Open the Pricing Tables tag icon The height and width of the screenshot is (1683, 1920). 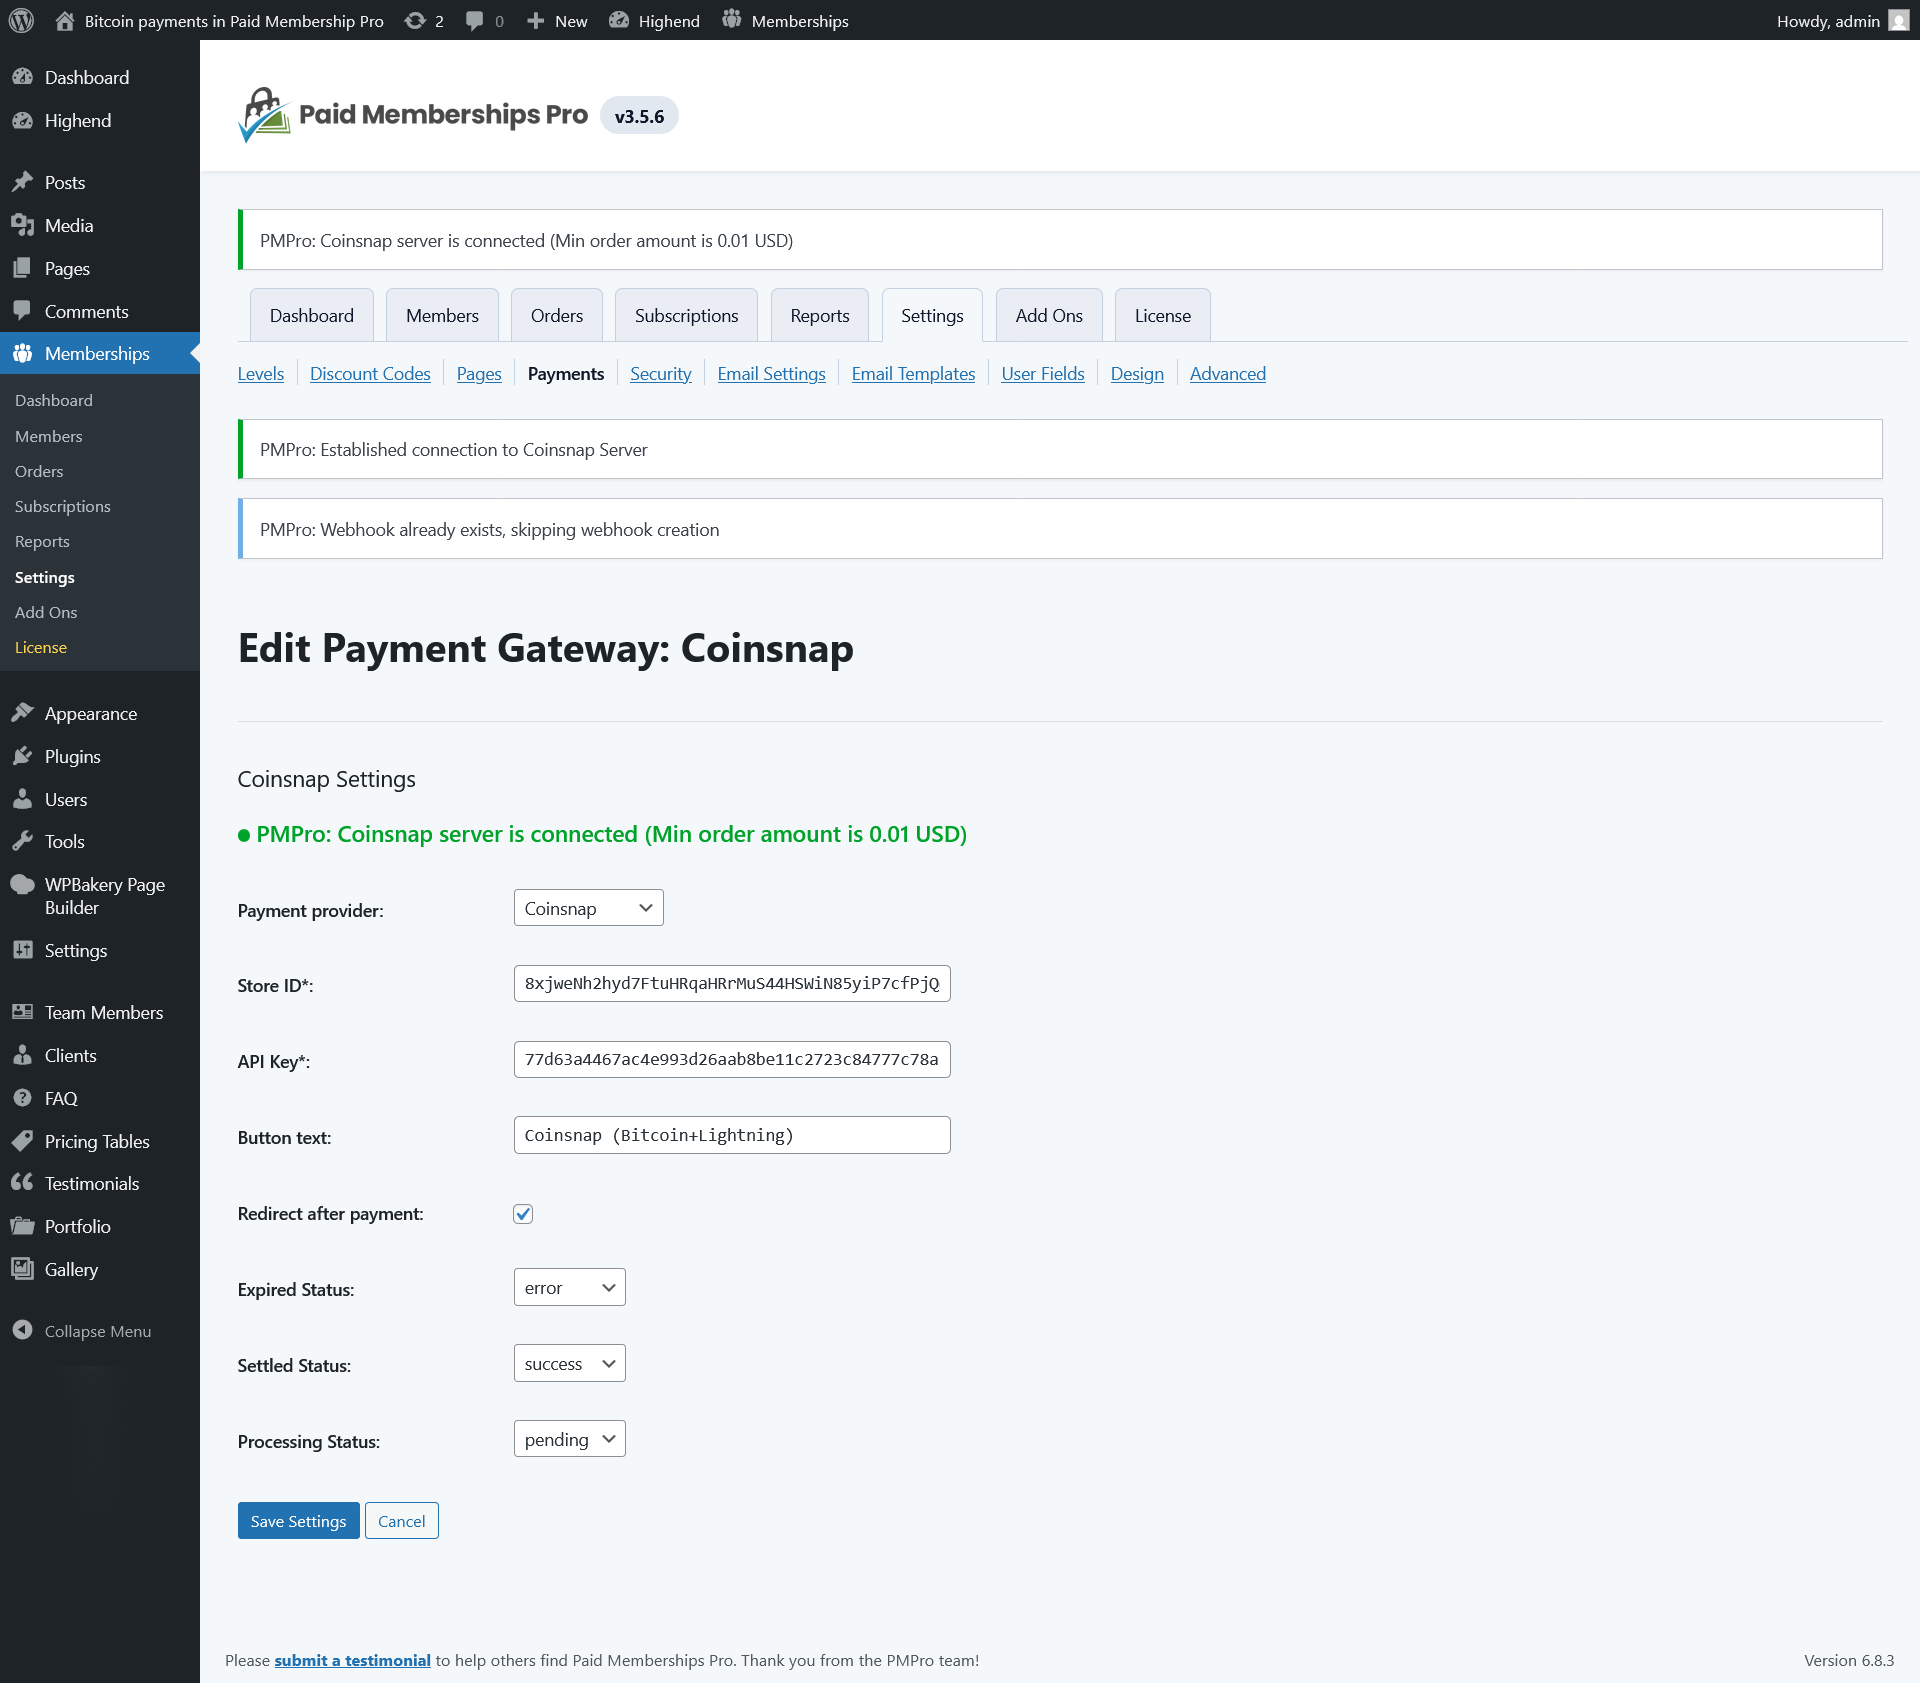22,1141
